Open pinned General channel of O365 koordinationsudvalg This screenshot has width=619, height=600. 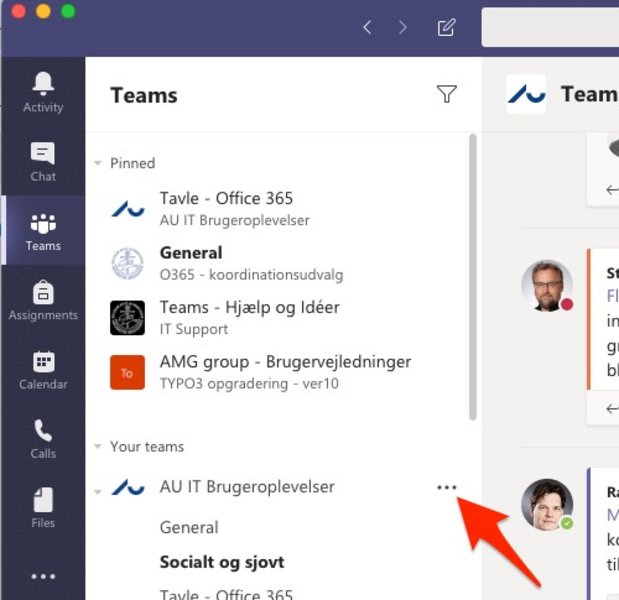click(x=280, y=263)
